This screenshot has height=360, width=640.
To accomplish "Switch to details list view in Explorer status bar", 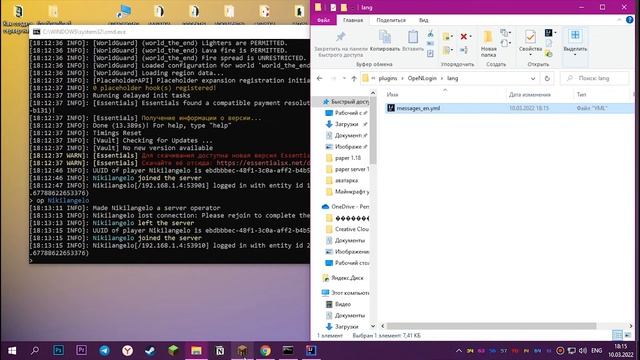I will [617, 336].
